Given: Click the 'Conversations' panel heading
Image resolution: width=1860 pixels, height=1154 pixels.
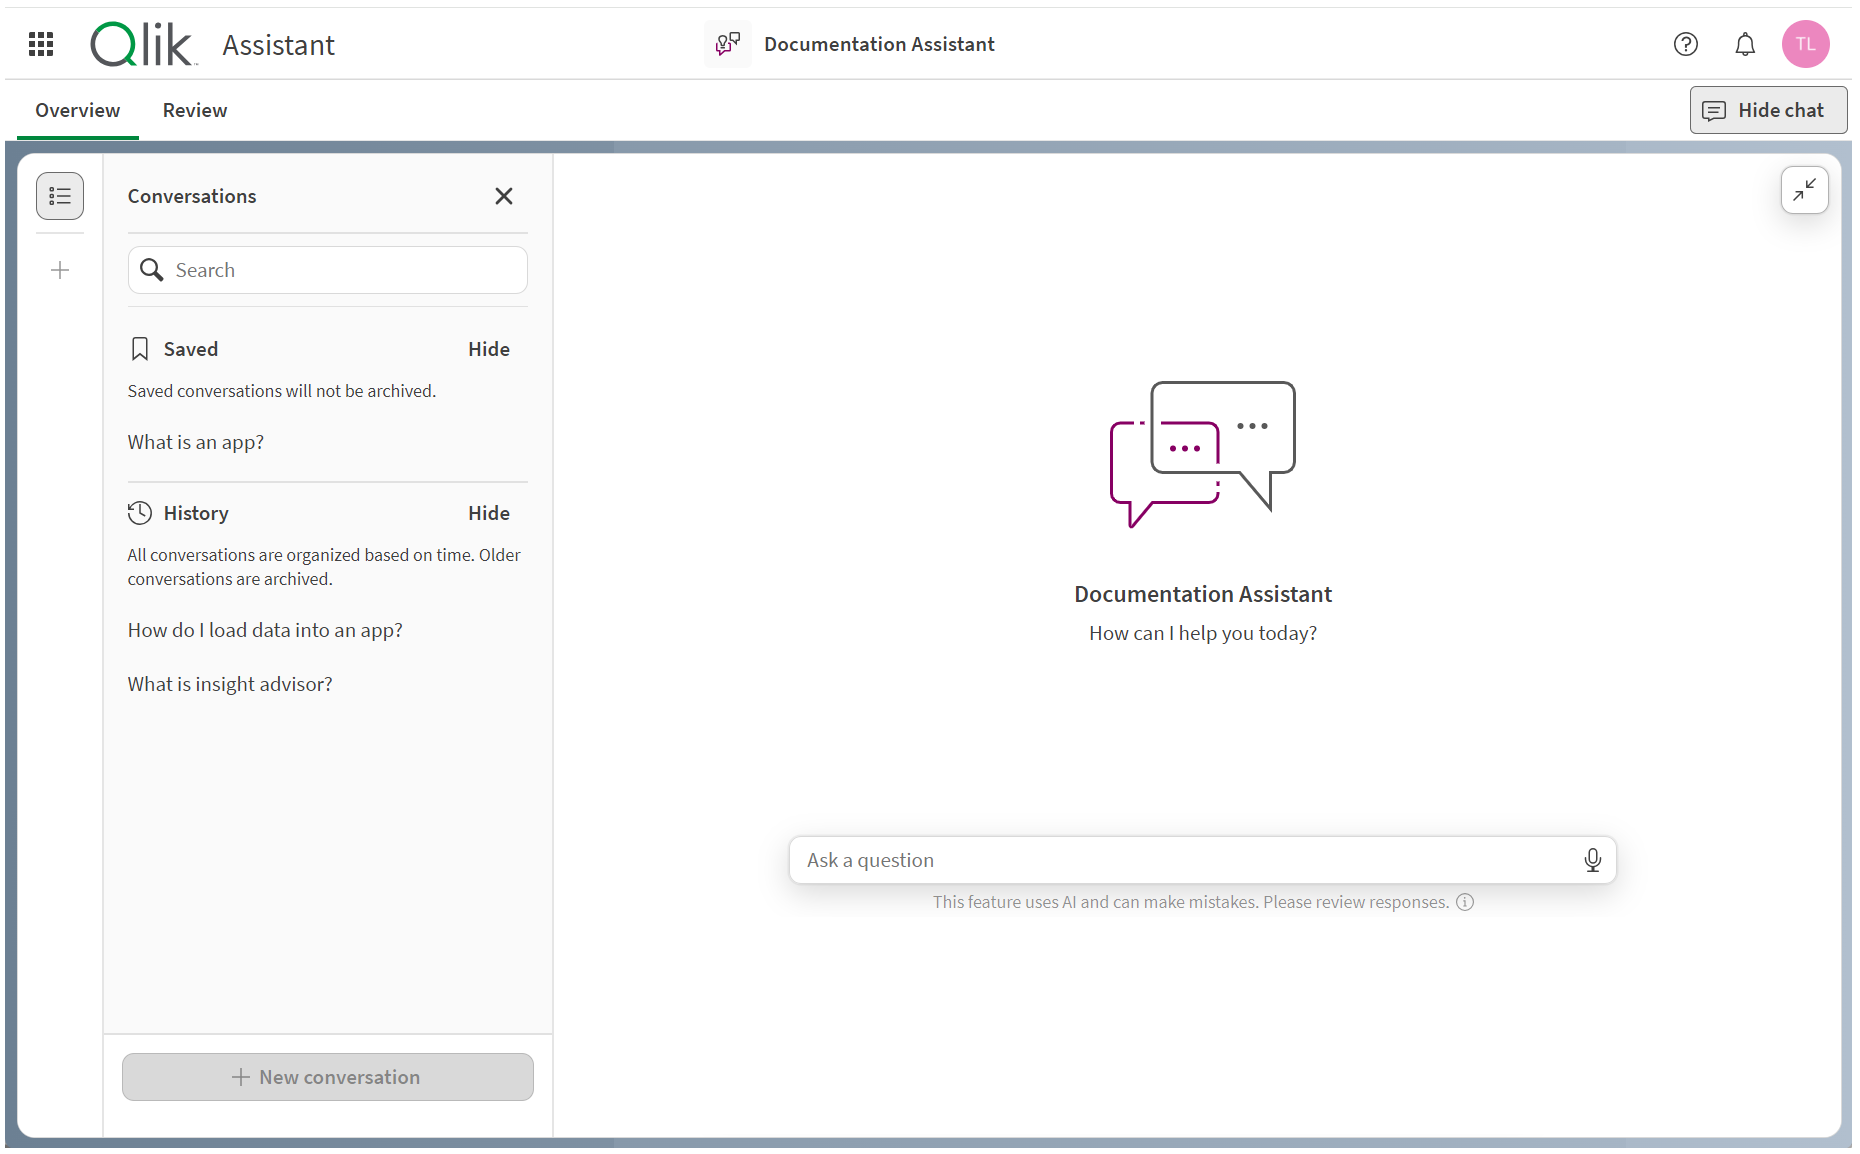Looking at the screenshot, I should coord(192,196).
